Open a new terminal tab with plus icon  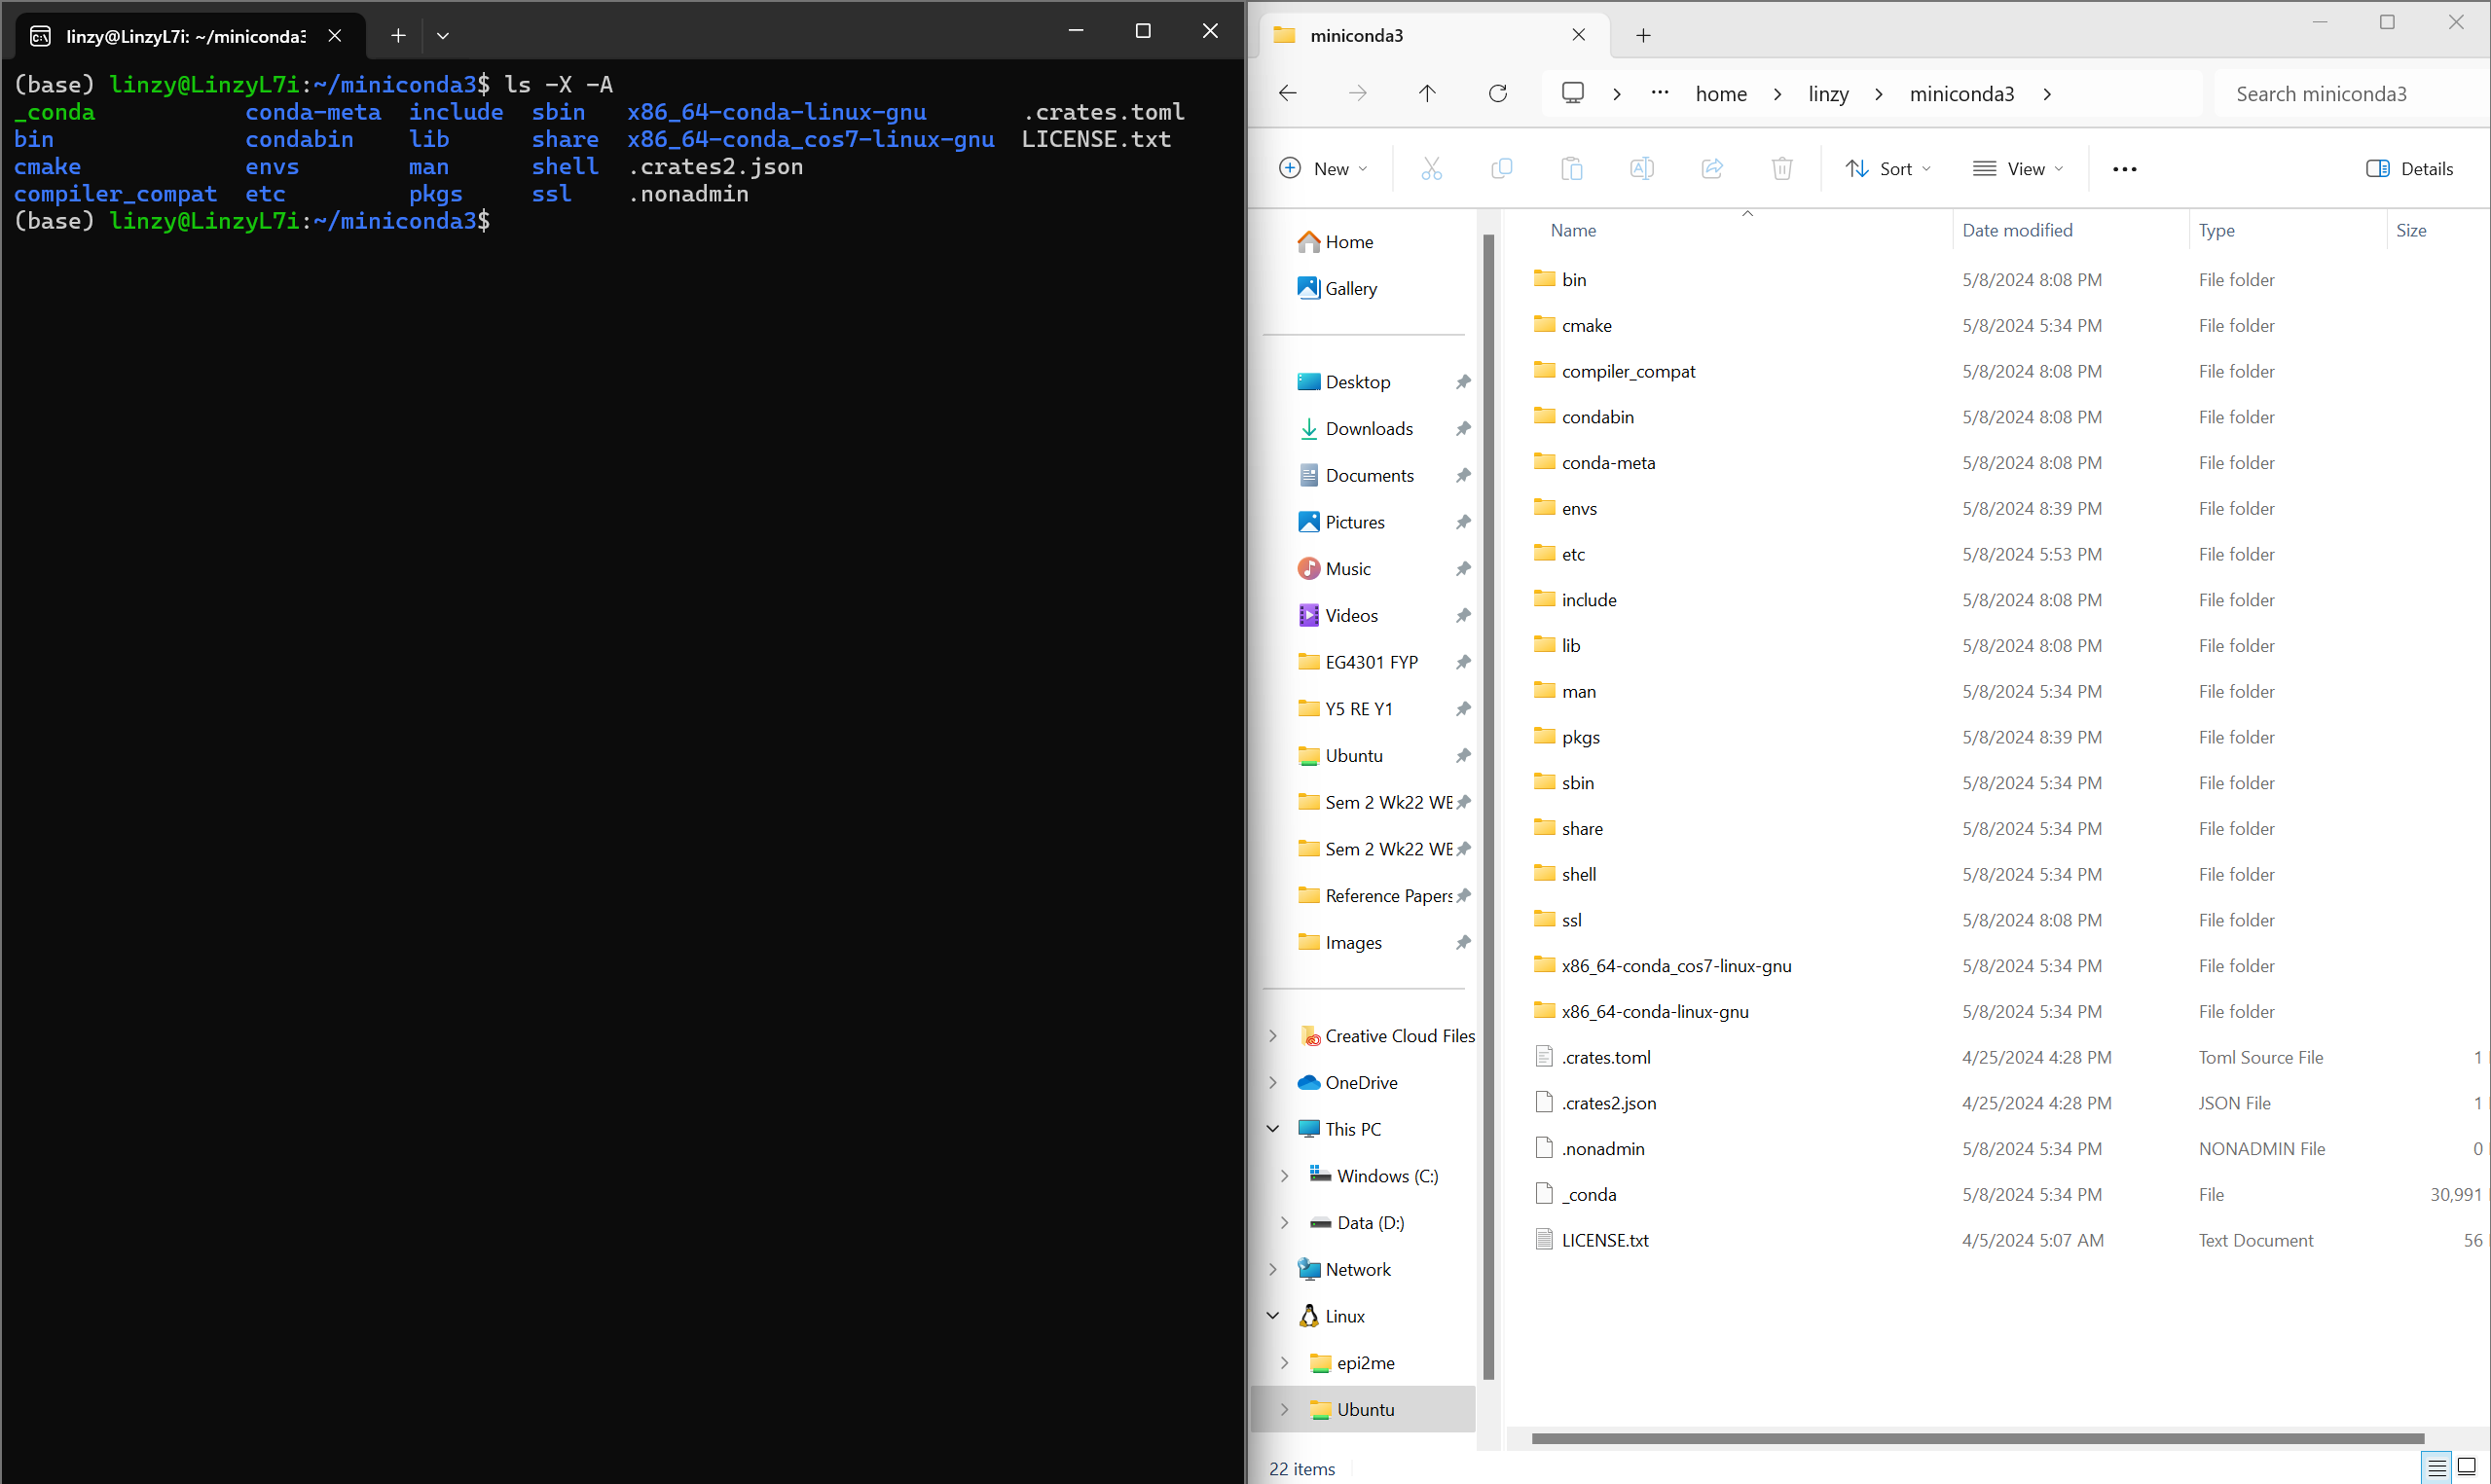[x=398, y=36]
